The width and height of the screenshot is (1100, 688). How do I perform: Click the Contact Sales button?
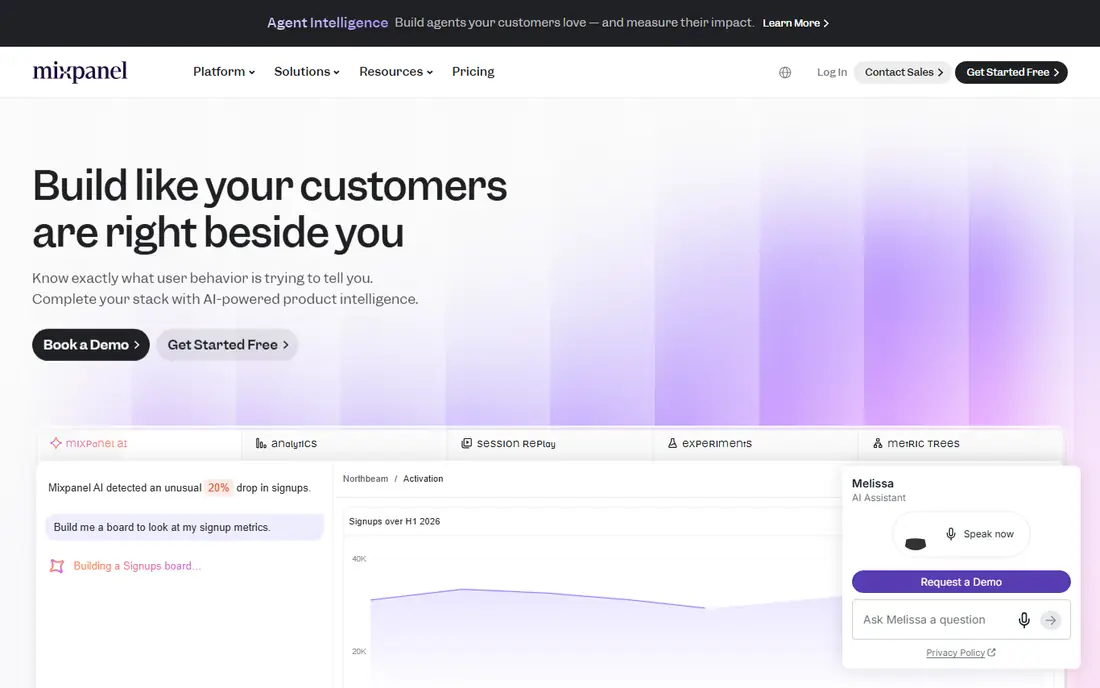click(903, 72)
